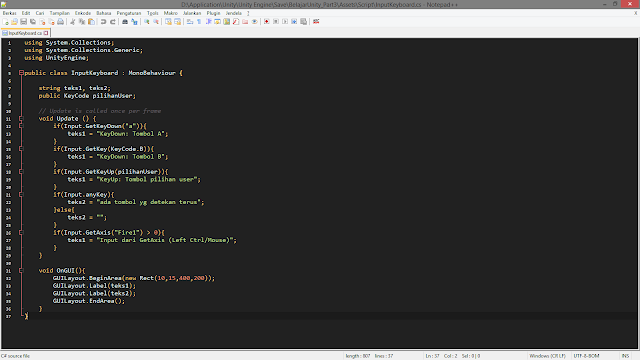Click the Stop macro recording icon
Image resolution: width=640 pixels, height=360 pixels.
[276, 22]
